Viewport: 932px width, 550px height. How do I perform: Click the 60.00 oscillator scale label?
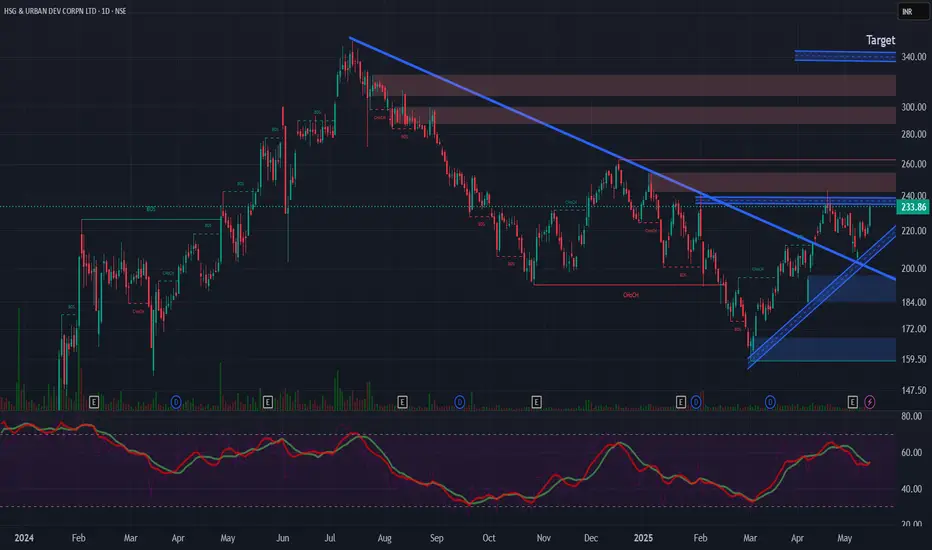coord(911,452)
